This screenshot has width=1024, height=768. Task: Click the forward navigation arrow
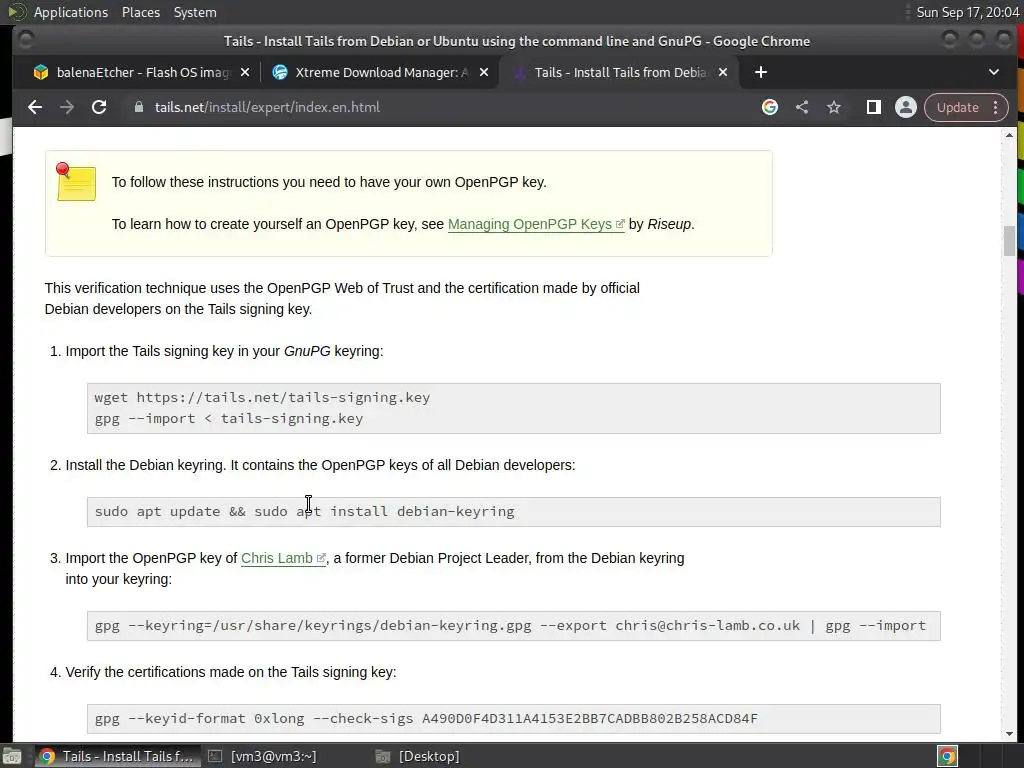point(67,107)
